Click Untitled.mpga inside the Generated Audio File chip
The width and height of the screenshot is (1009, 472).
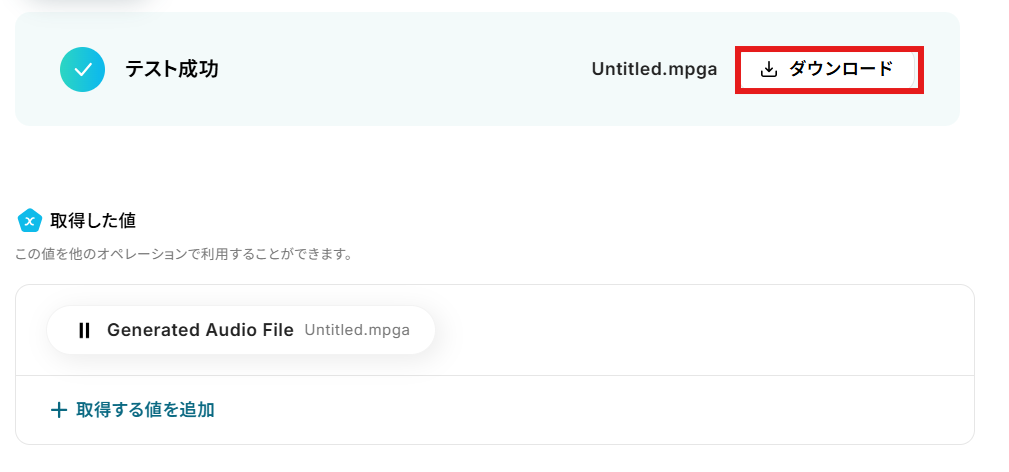(x=357, y=330)
